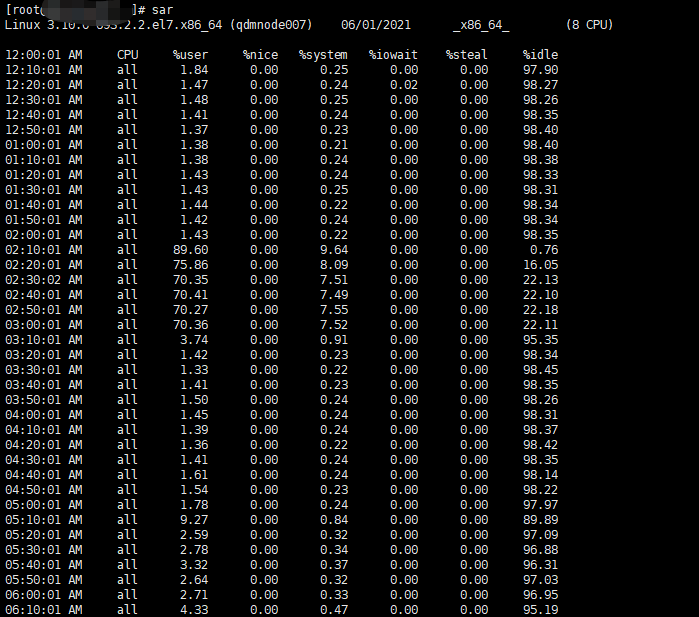Viewport: 699px width, 617px height.
Task: Click %idle value 22.11
Action: 540,325
